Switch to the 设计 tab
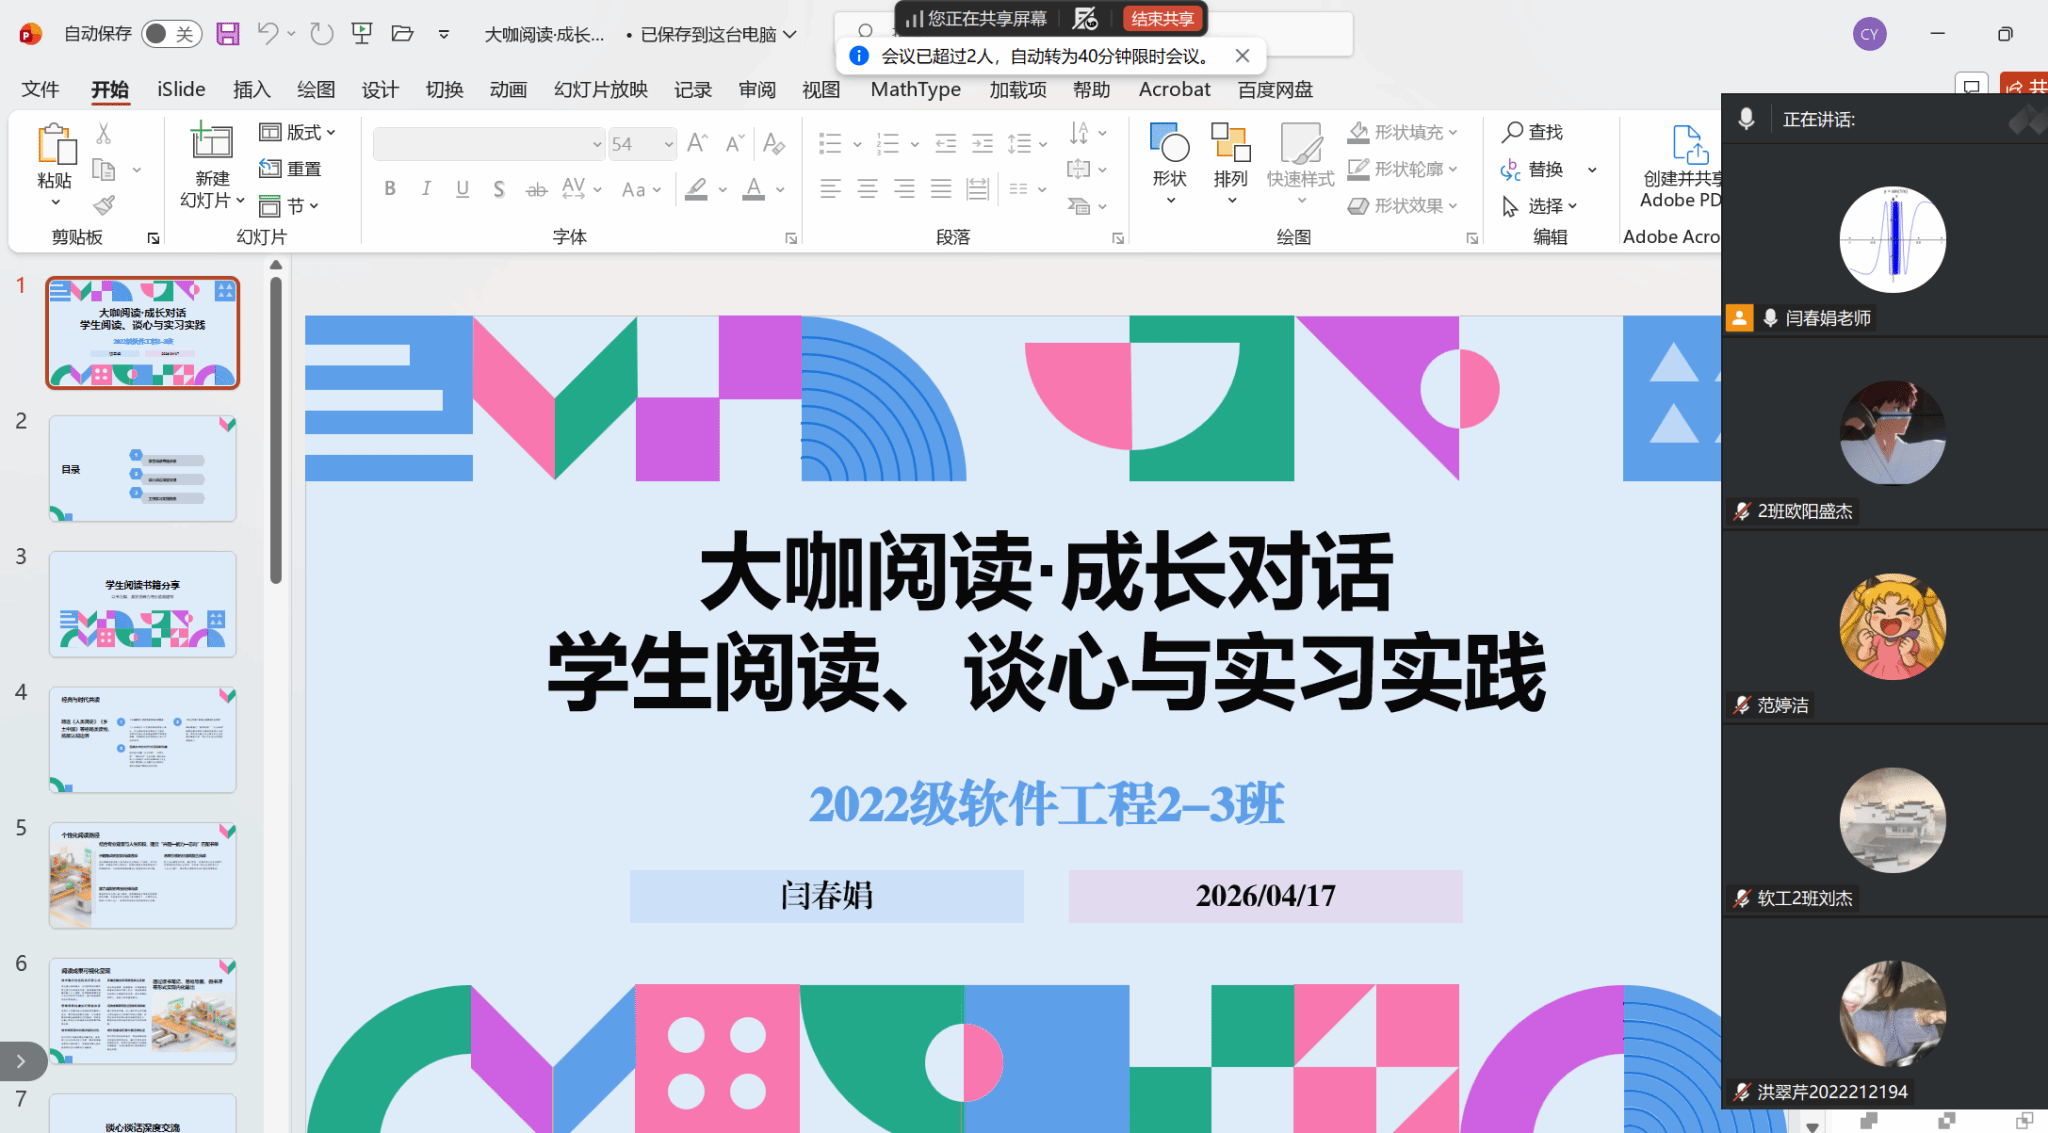Screen dimensions: 2048x1133 point(380,89)
